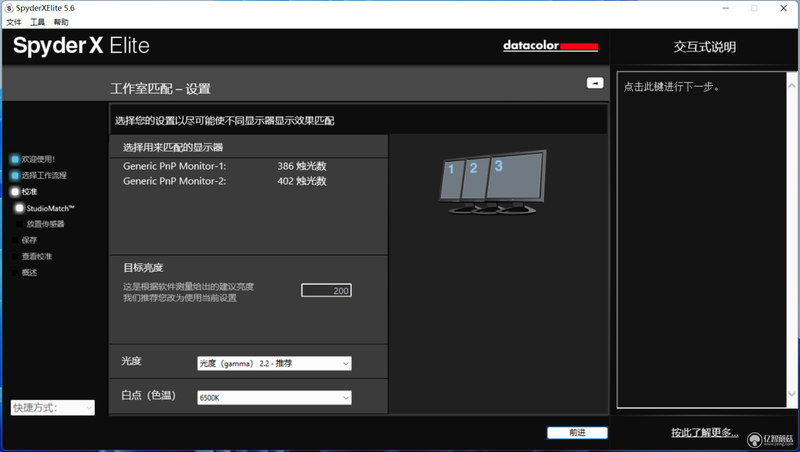This screenshot has height=452, width=800.
Task: Select the 概述 step in sidebar
Action: (24, 272)
